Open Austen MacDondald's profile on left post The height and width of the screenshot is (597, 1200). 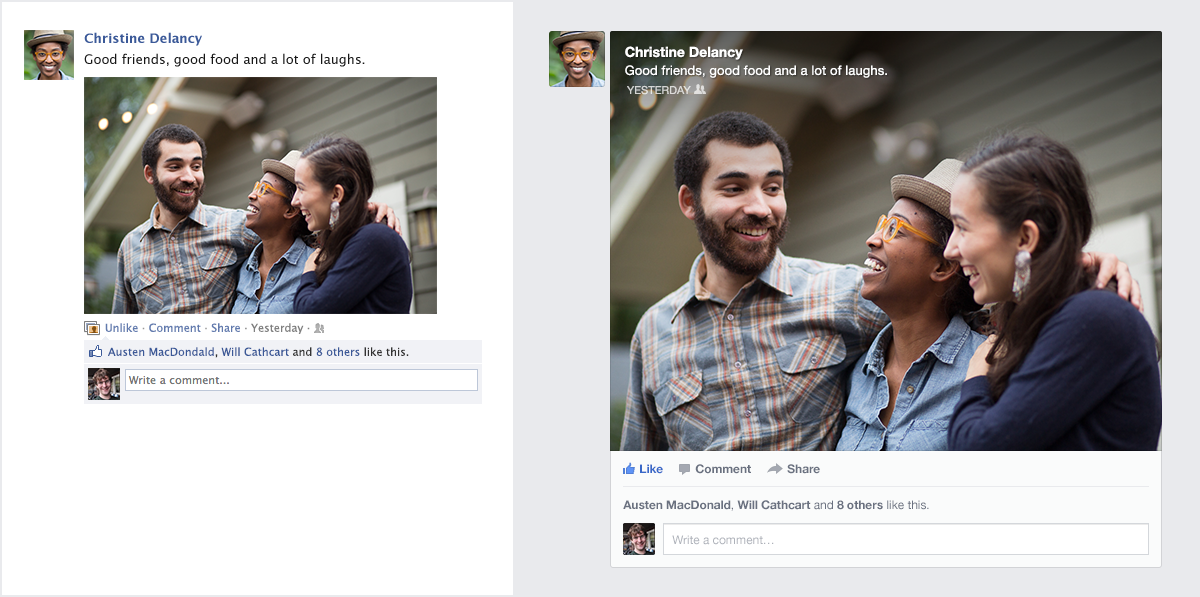[160, 352]
